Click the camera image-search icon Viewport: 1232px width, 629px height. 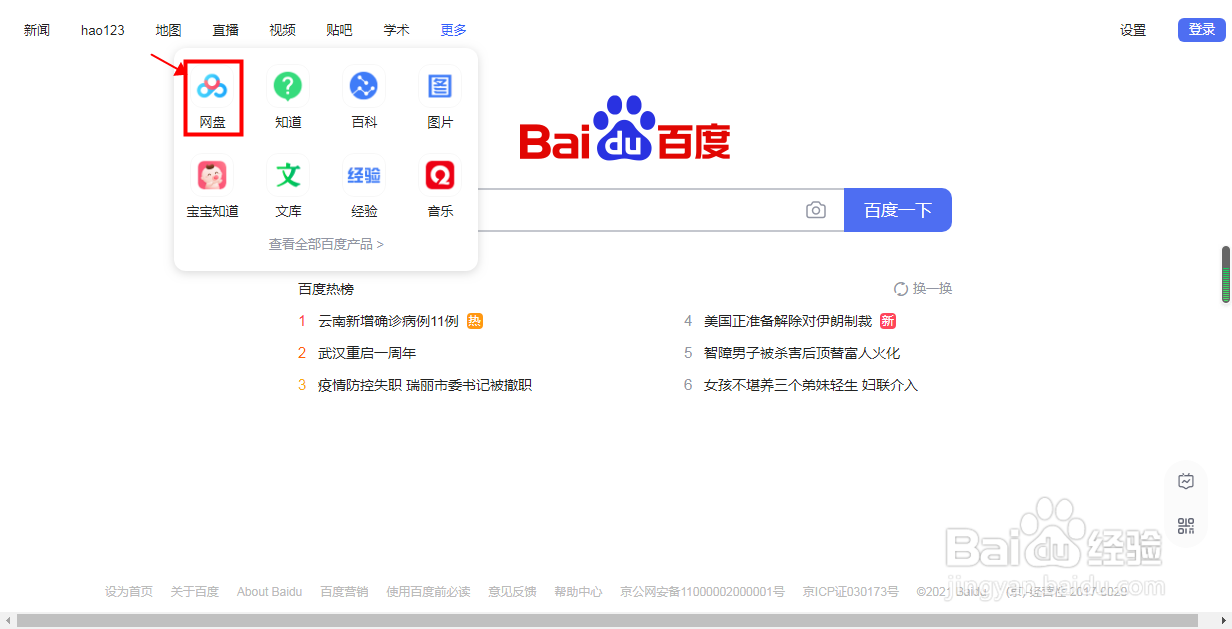816,210
